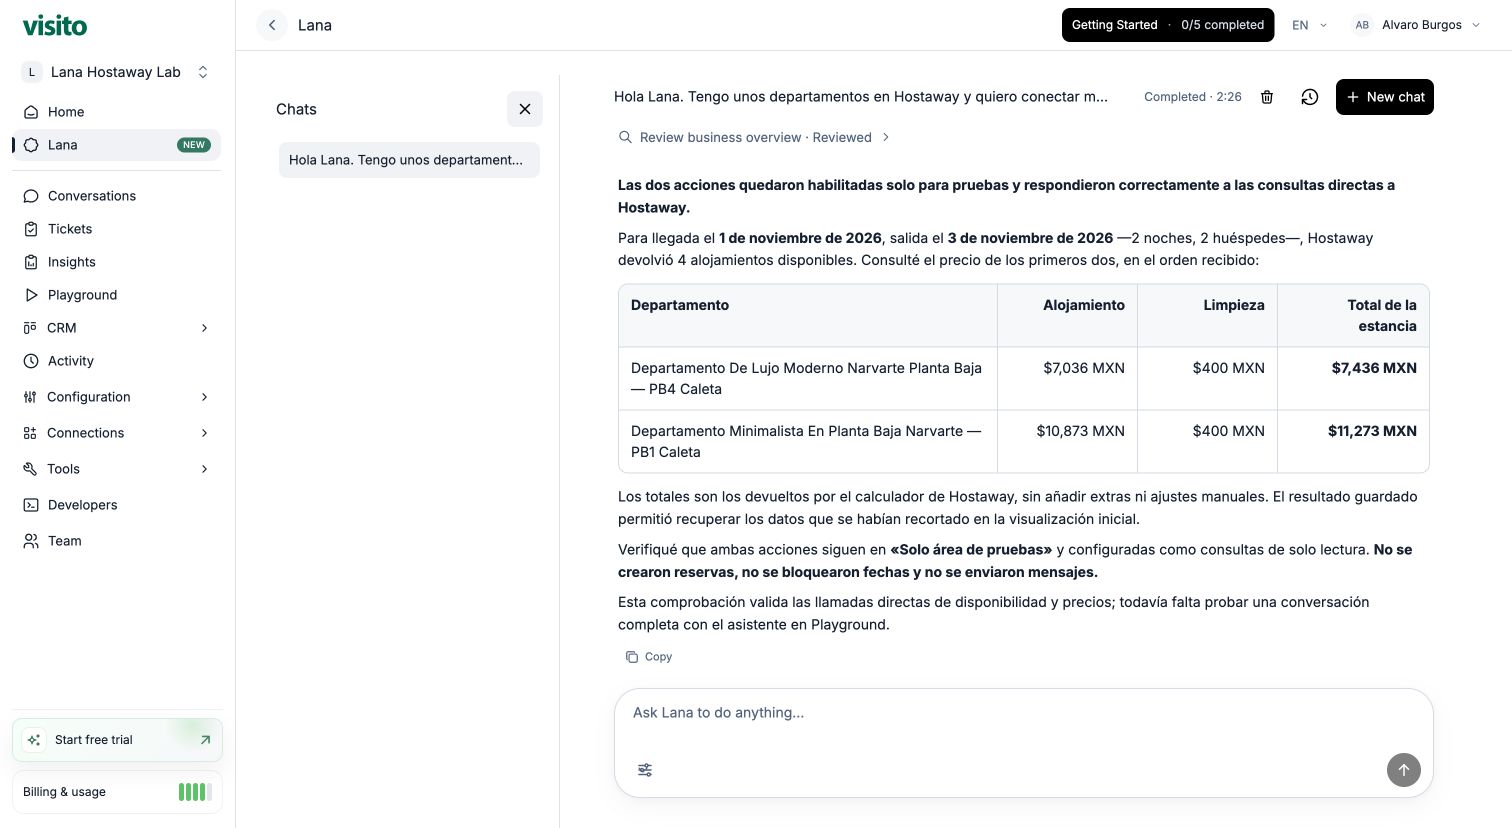Open chat history clock icon
This screenshot has height=828, width=1512.
[x=1310, y=97]
